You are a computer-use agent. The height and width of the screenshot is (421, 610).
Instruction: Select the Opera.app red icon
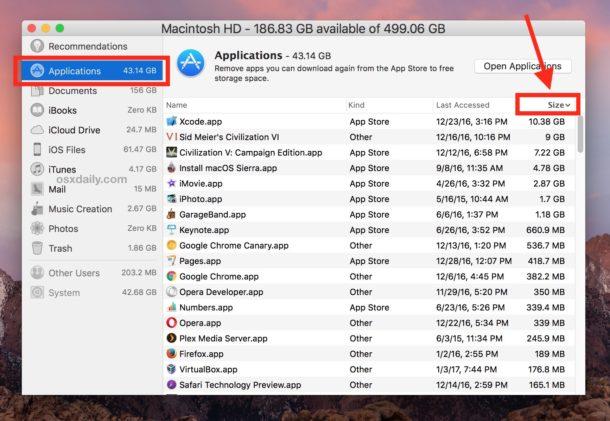tap(172, 322)
